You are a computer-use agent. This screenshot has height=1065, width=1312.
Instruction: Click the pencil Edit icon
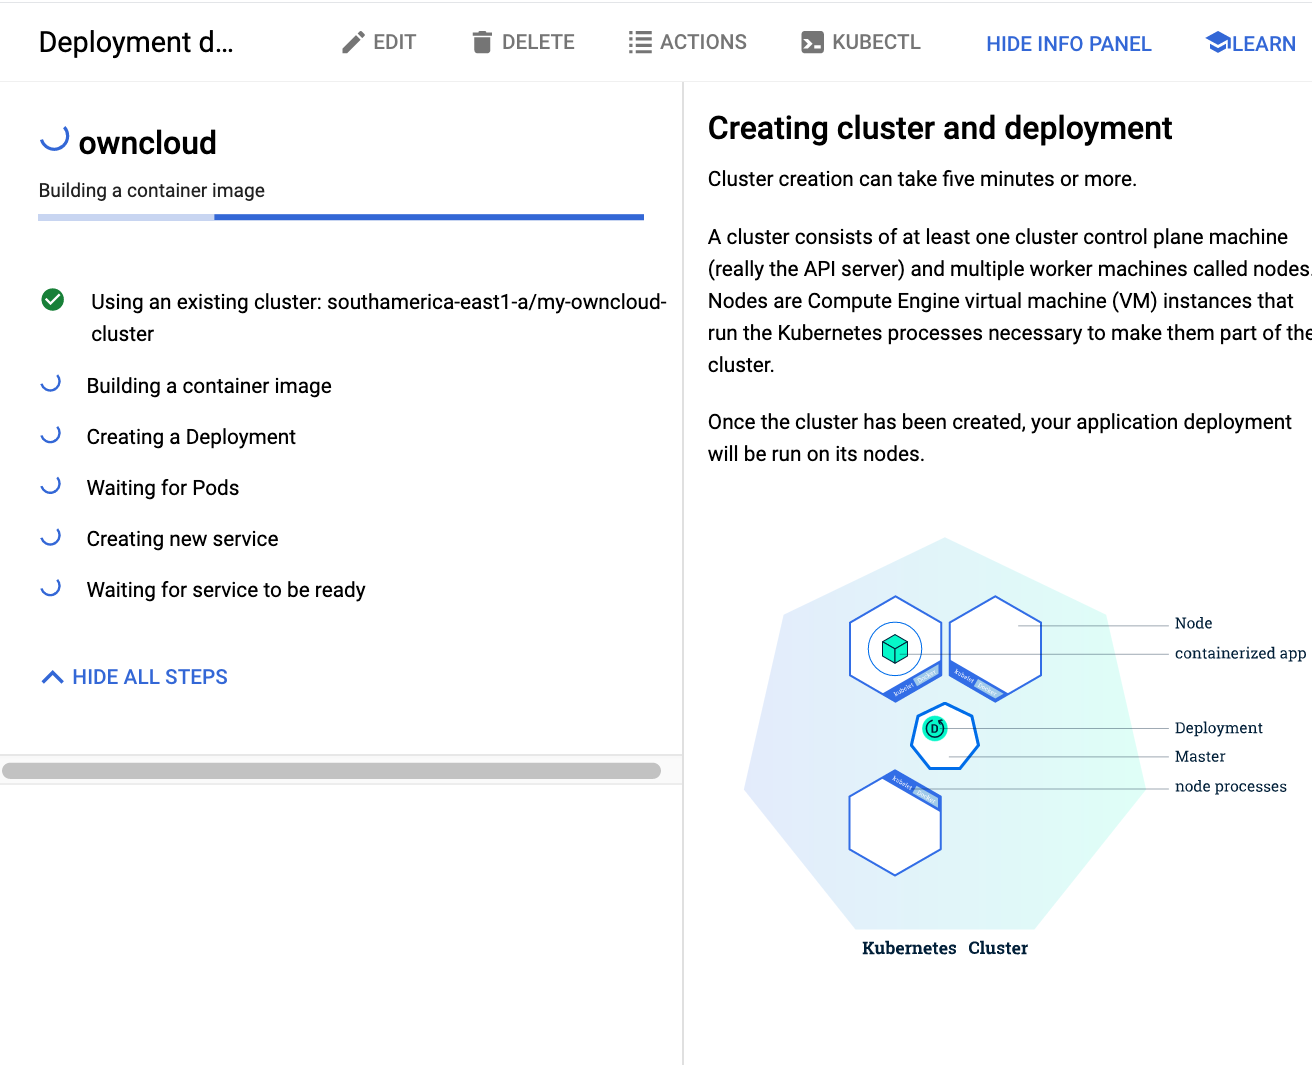pos(353,42)
